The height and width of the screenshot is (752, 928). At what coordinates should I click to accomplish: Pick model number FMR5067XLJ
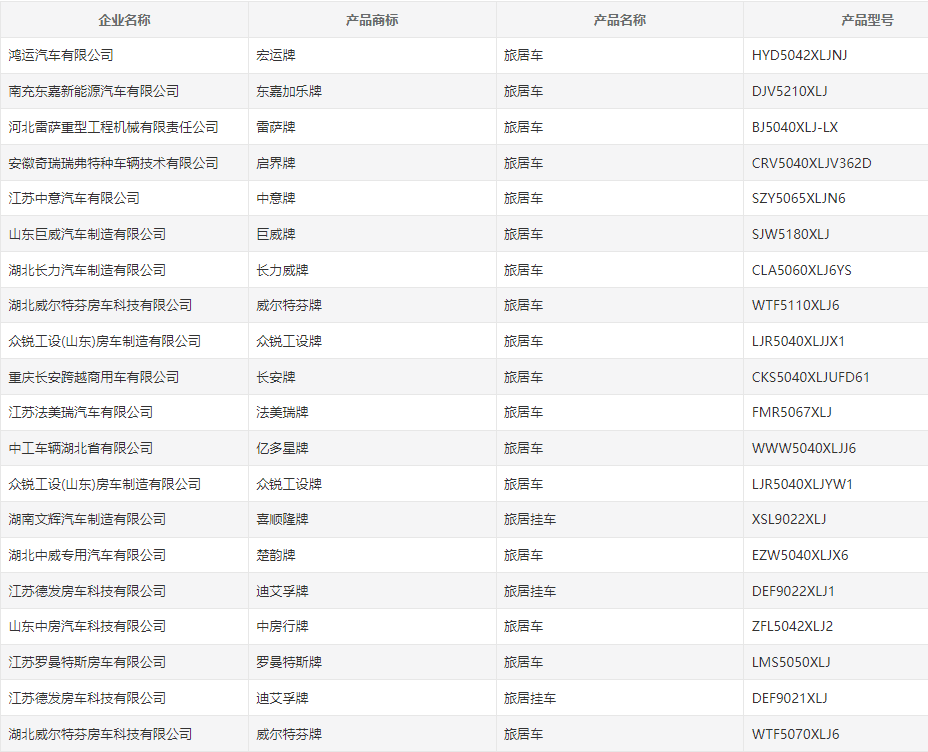[792, 412]
